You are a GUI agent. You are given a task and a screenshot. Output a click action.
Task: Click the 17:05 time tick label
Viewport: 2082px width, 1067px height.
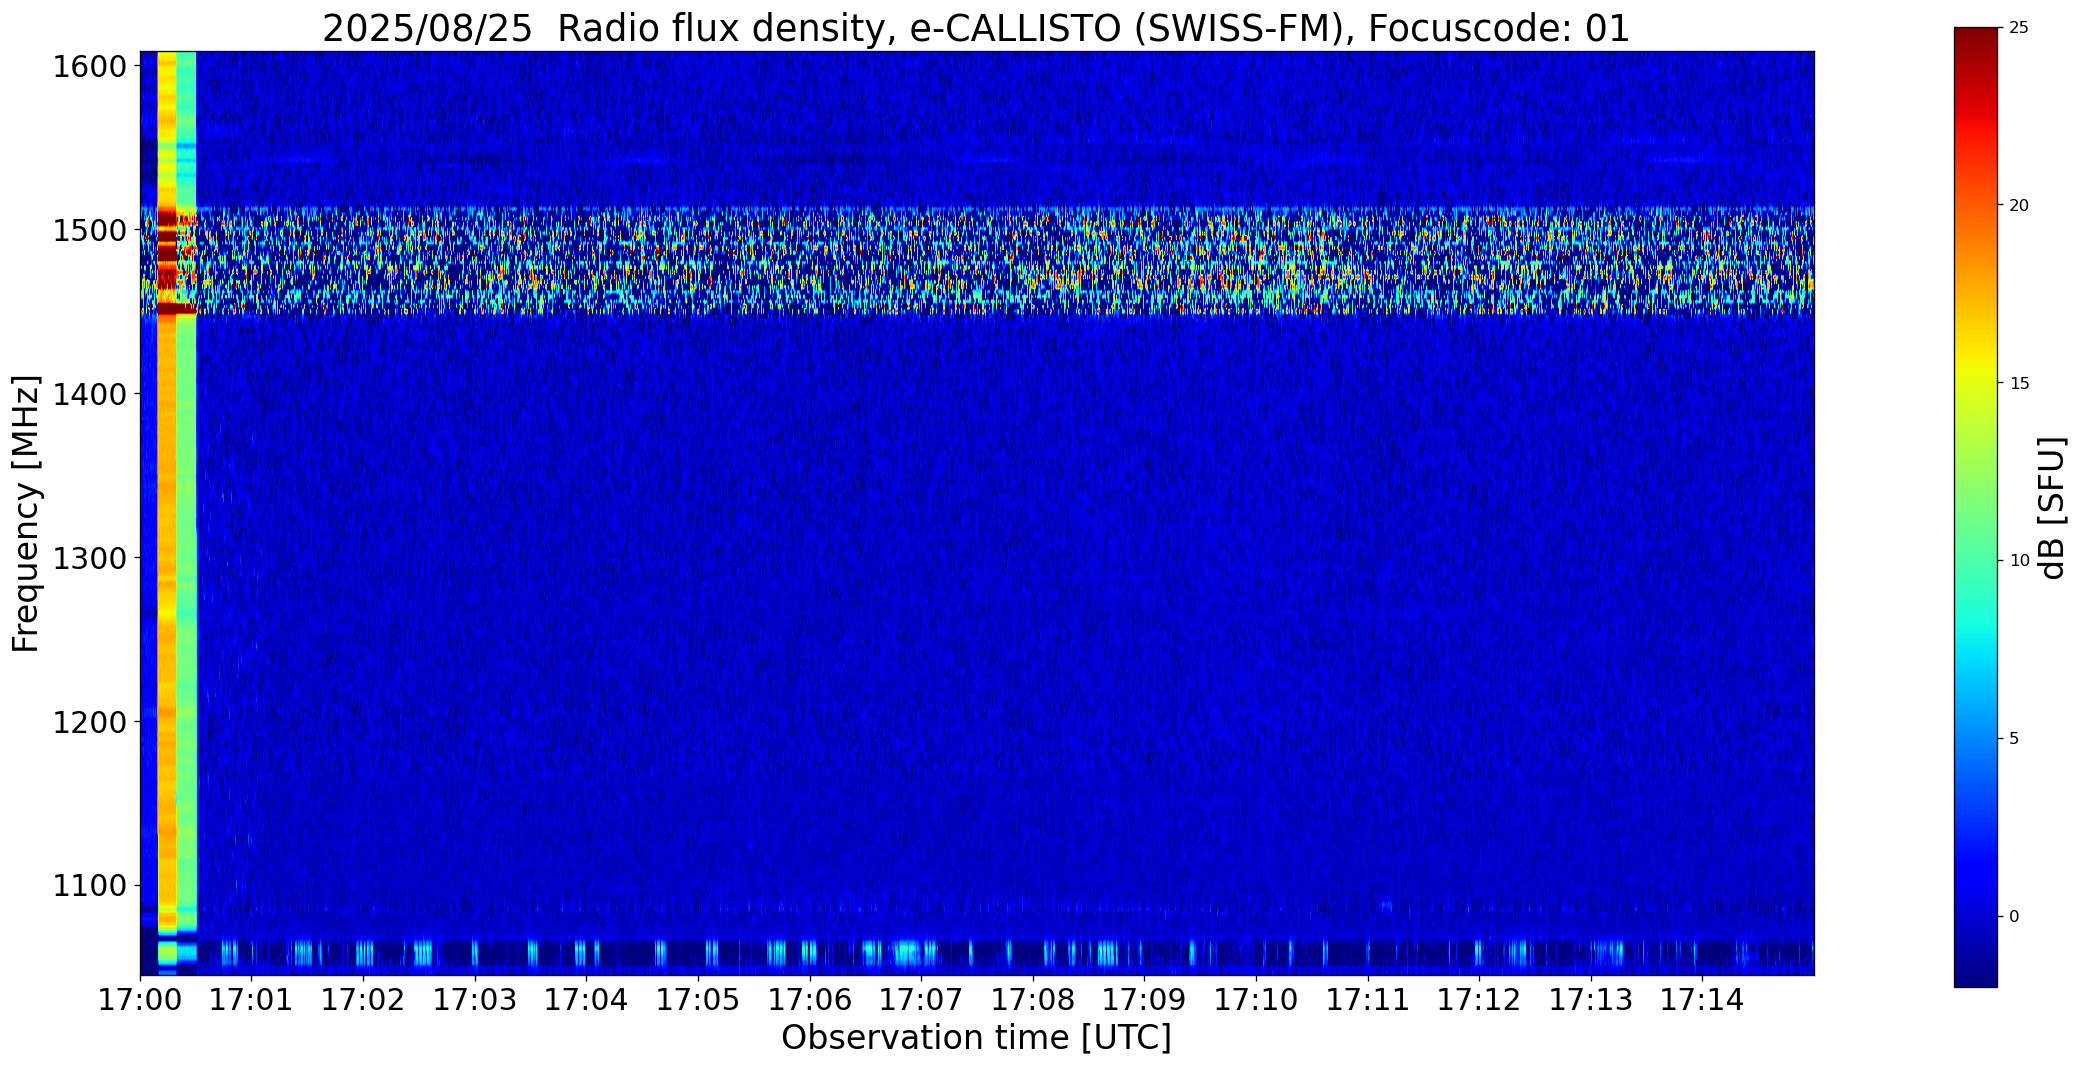(x=698, y=999)
